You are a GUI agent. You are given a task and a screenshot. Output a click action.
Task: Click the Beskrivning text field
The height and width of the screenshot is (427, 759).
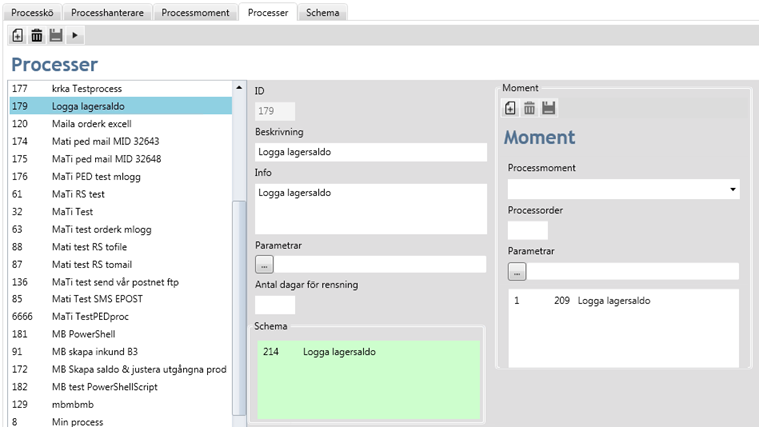point(370,152)
